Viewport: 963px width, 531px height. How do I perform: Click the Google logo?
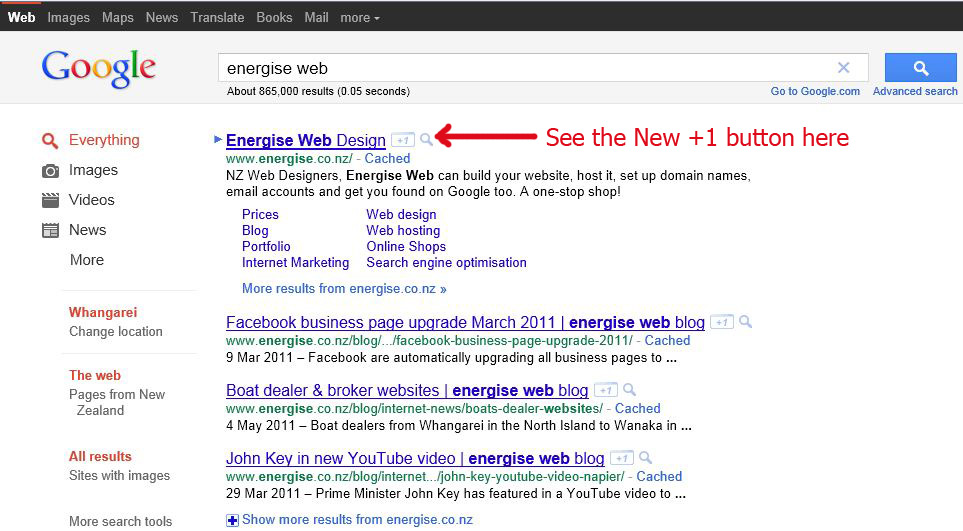pyautogui.click(x=99, y=68)
